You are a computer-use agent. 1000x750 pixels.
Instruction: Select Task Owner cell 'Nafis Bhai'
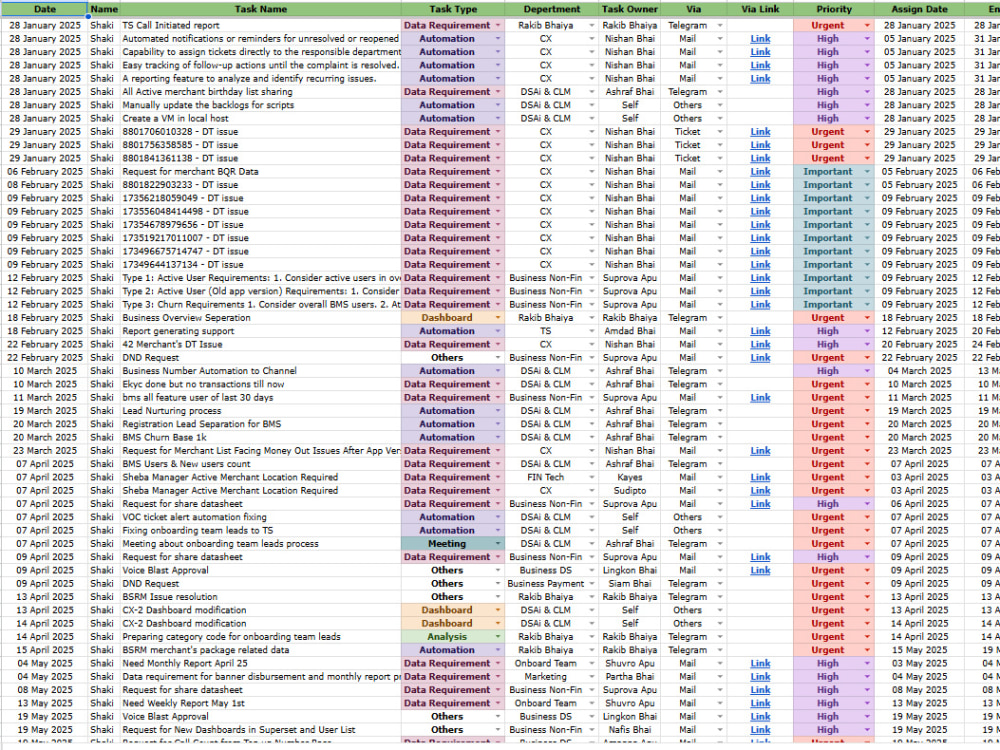click(629, 730)
